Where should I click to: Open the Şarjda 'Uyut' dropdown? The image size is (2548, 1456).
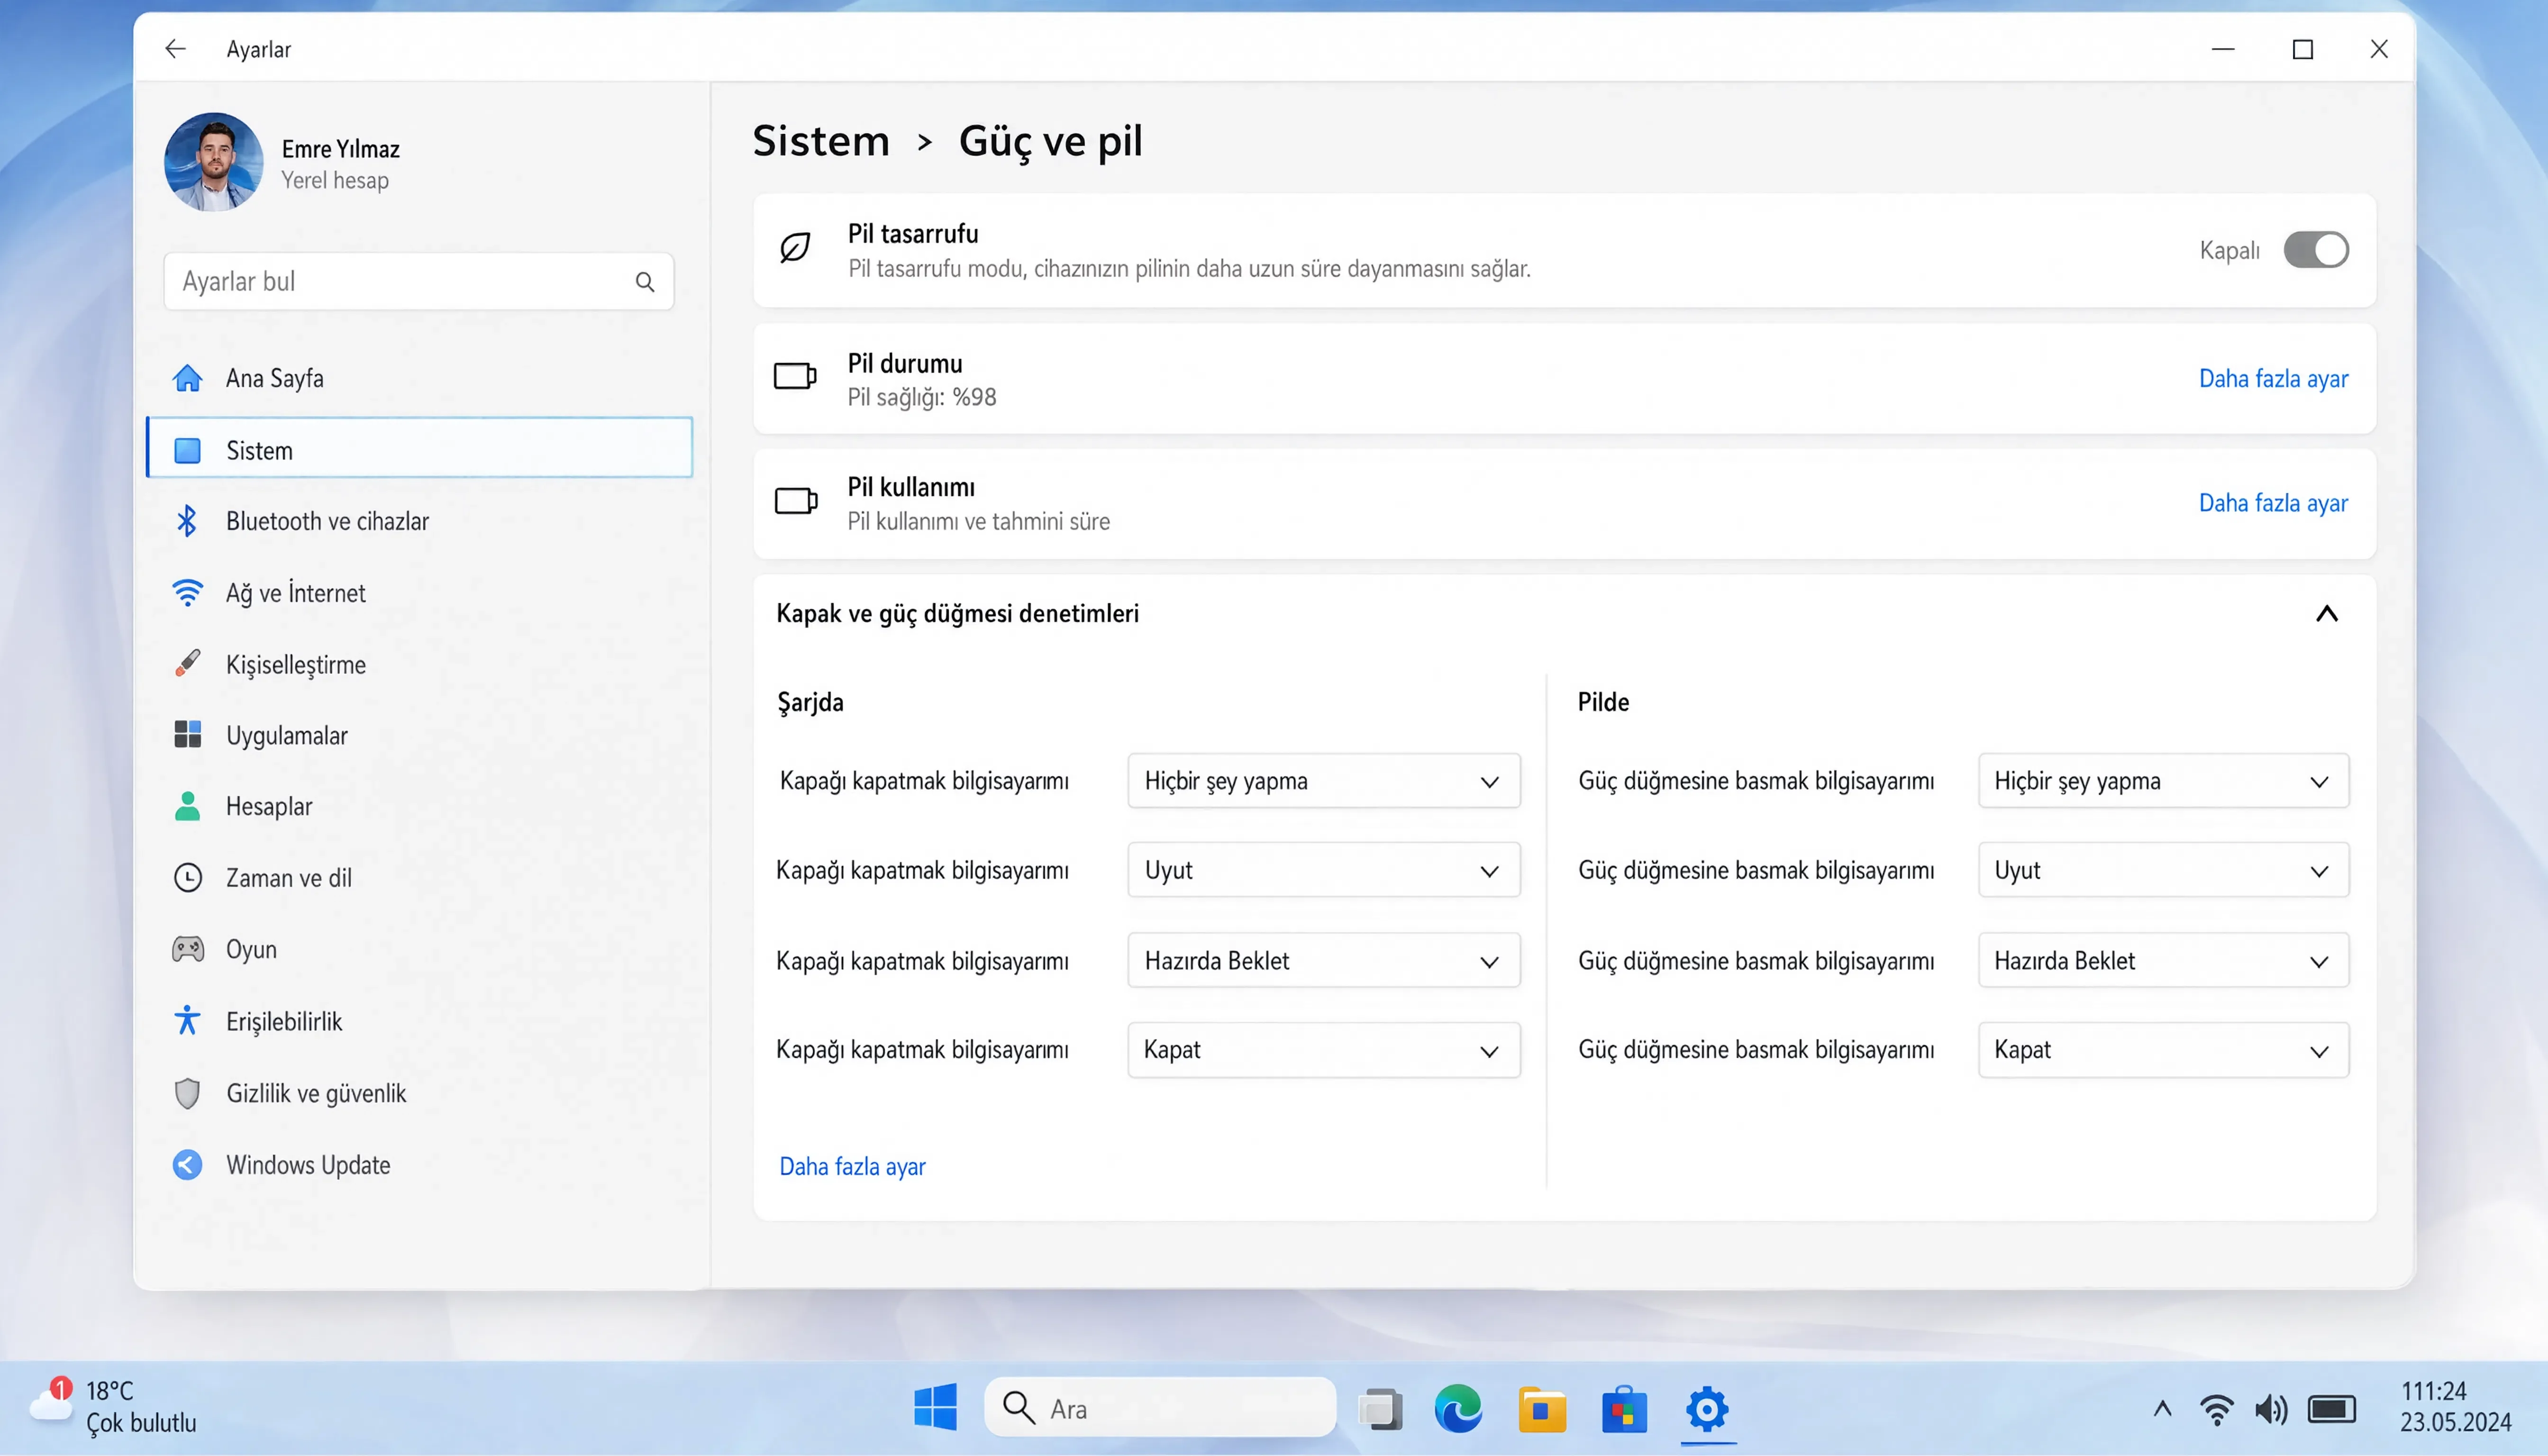1323,870
